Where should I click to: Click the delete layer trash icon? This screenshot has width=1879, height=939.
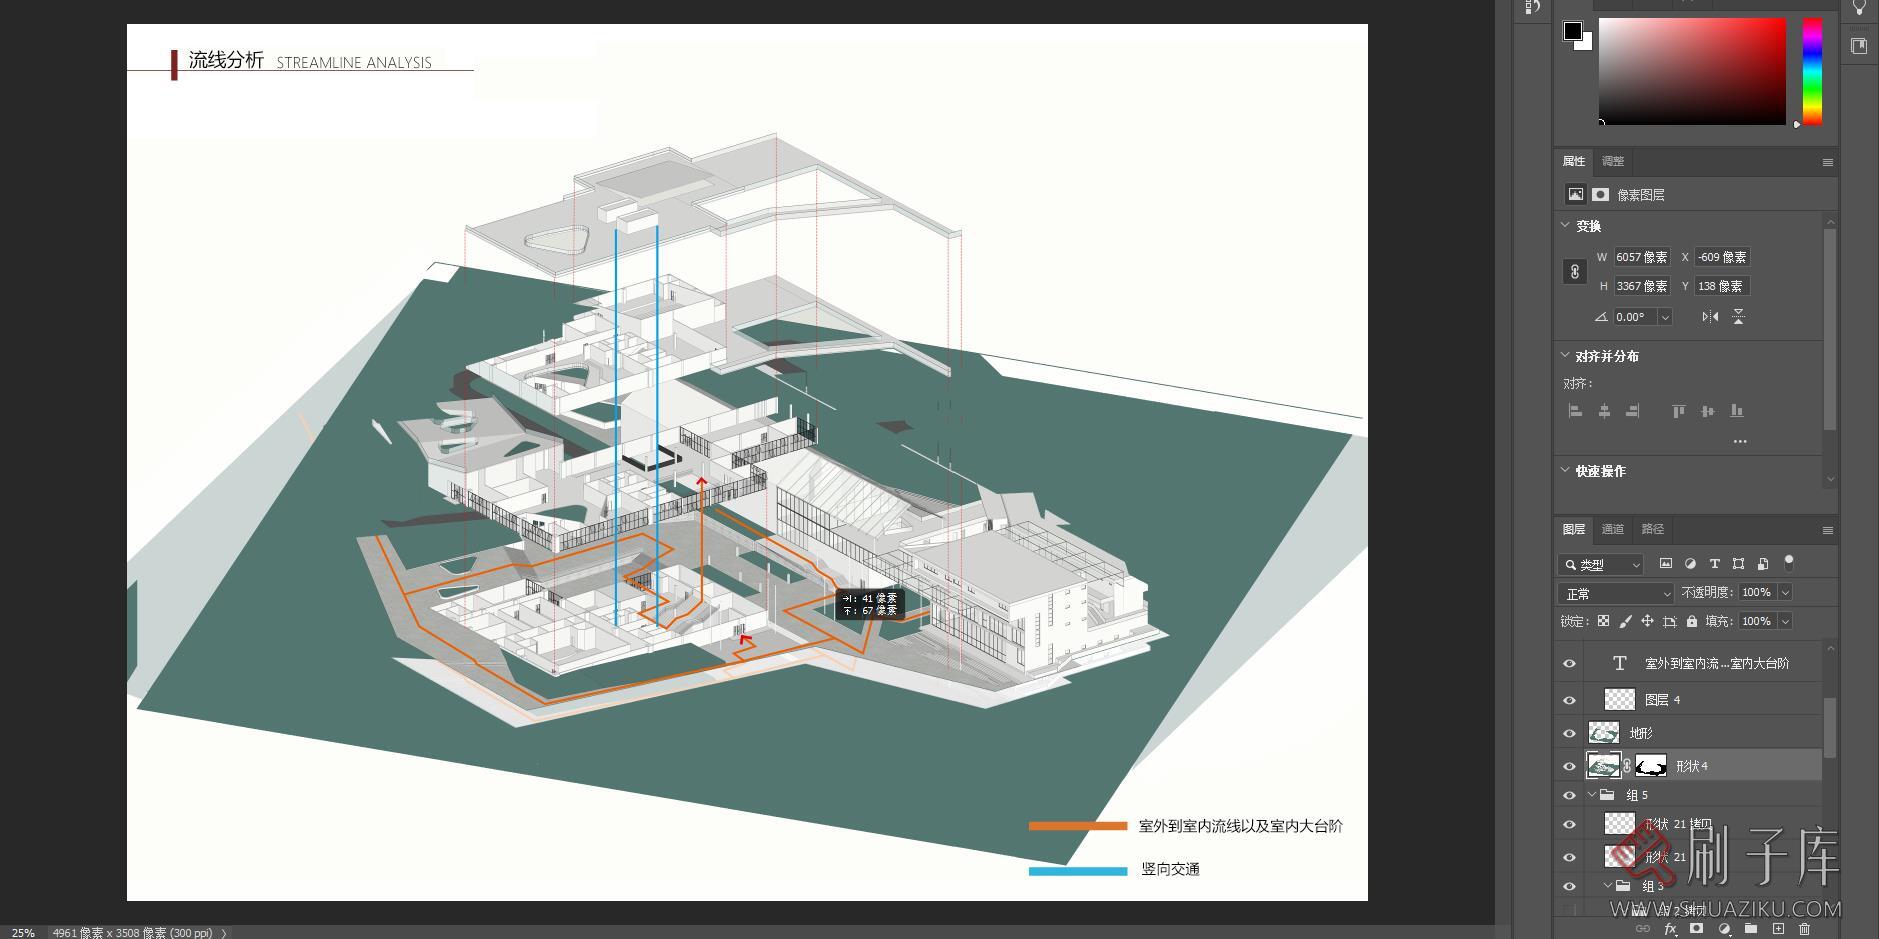tap(1805, 929)
